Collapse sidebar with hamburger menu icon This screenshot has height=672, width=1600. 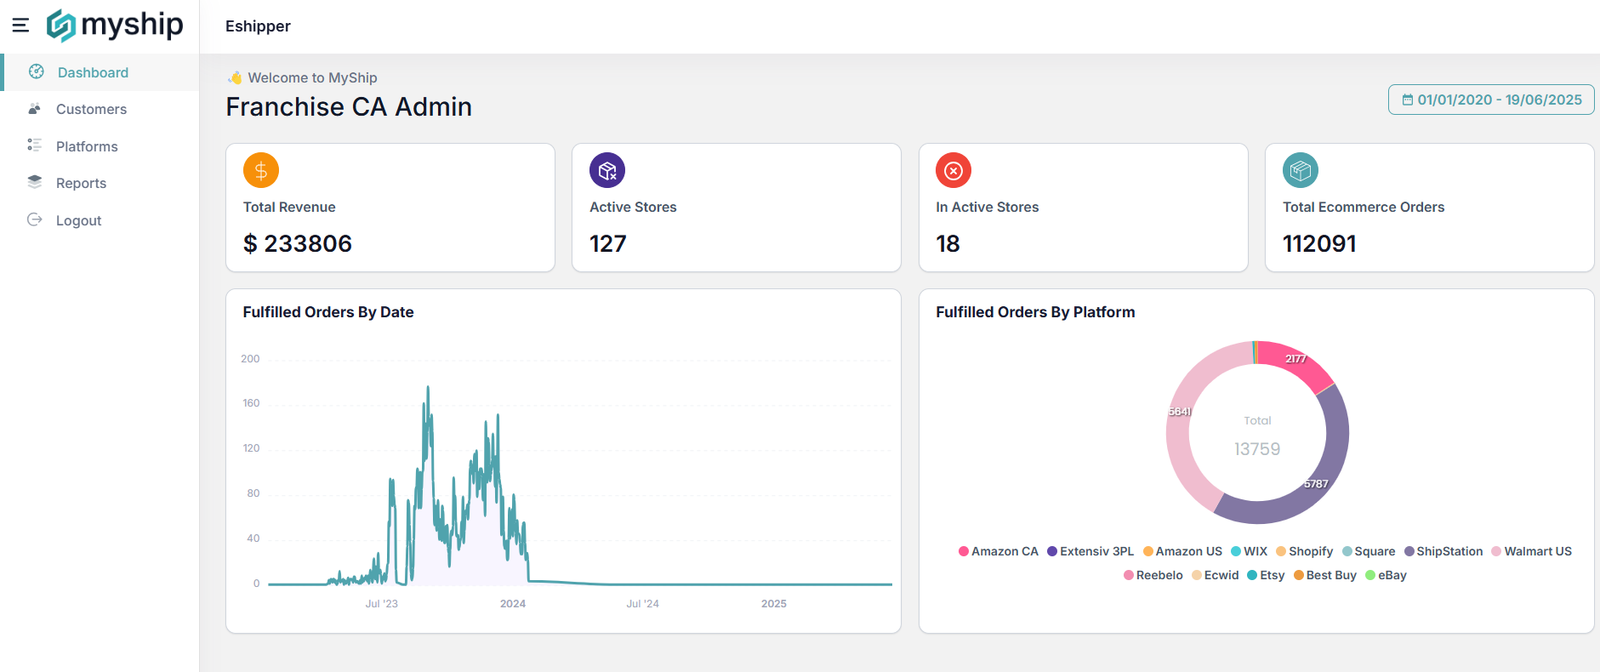[x=20, y=25]
